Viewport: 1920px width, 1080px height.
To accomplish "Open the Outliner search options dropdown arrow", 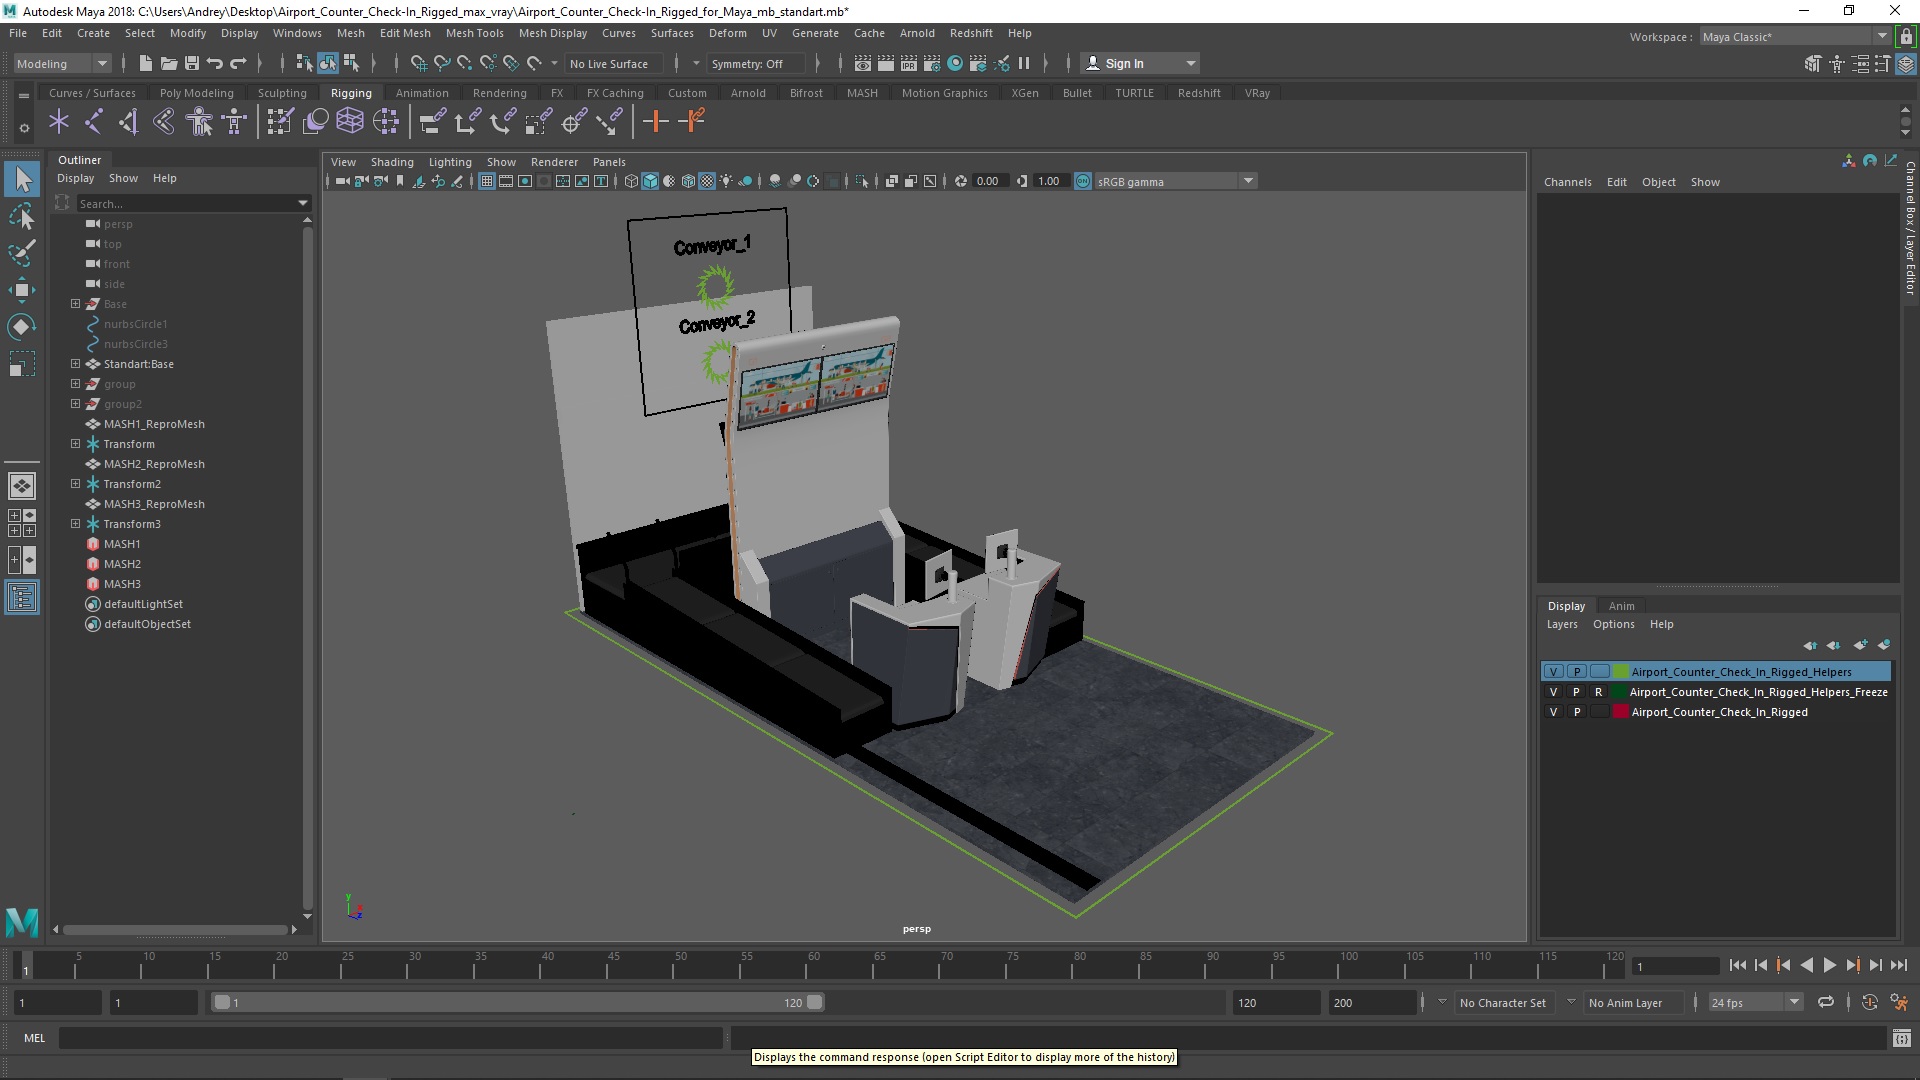I will [x=302, y=203].
